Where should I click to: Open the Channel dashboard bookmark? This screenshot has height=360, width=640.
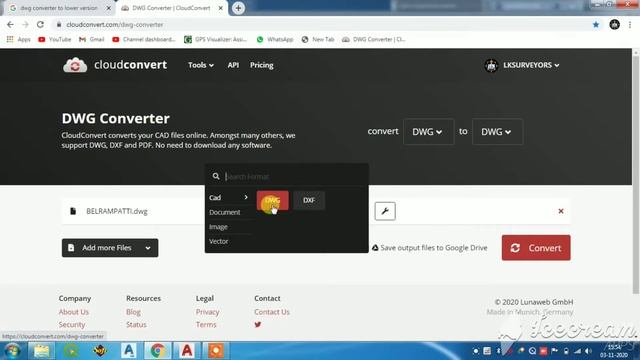[x=144, y=39]
